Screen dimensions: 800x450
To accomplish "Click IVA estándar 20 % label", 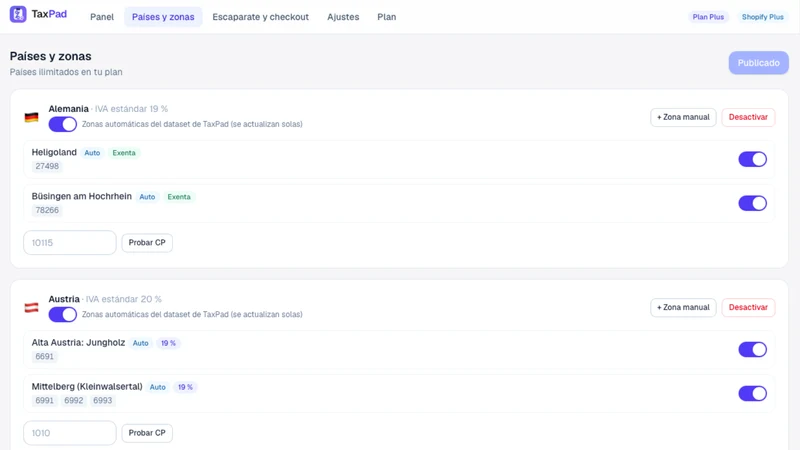I will [x=123, y=299].
